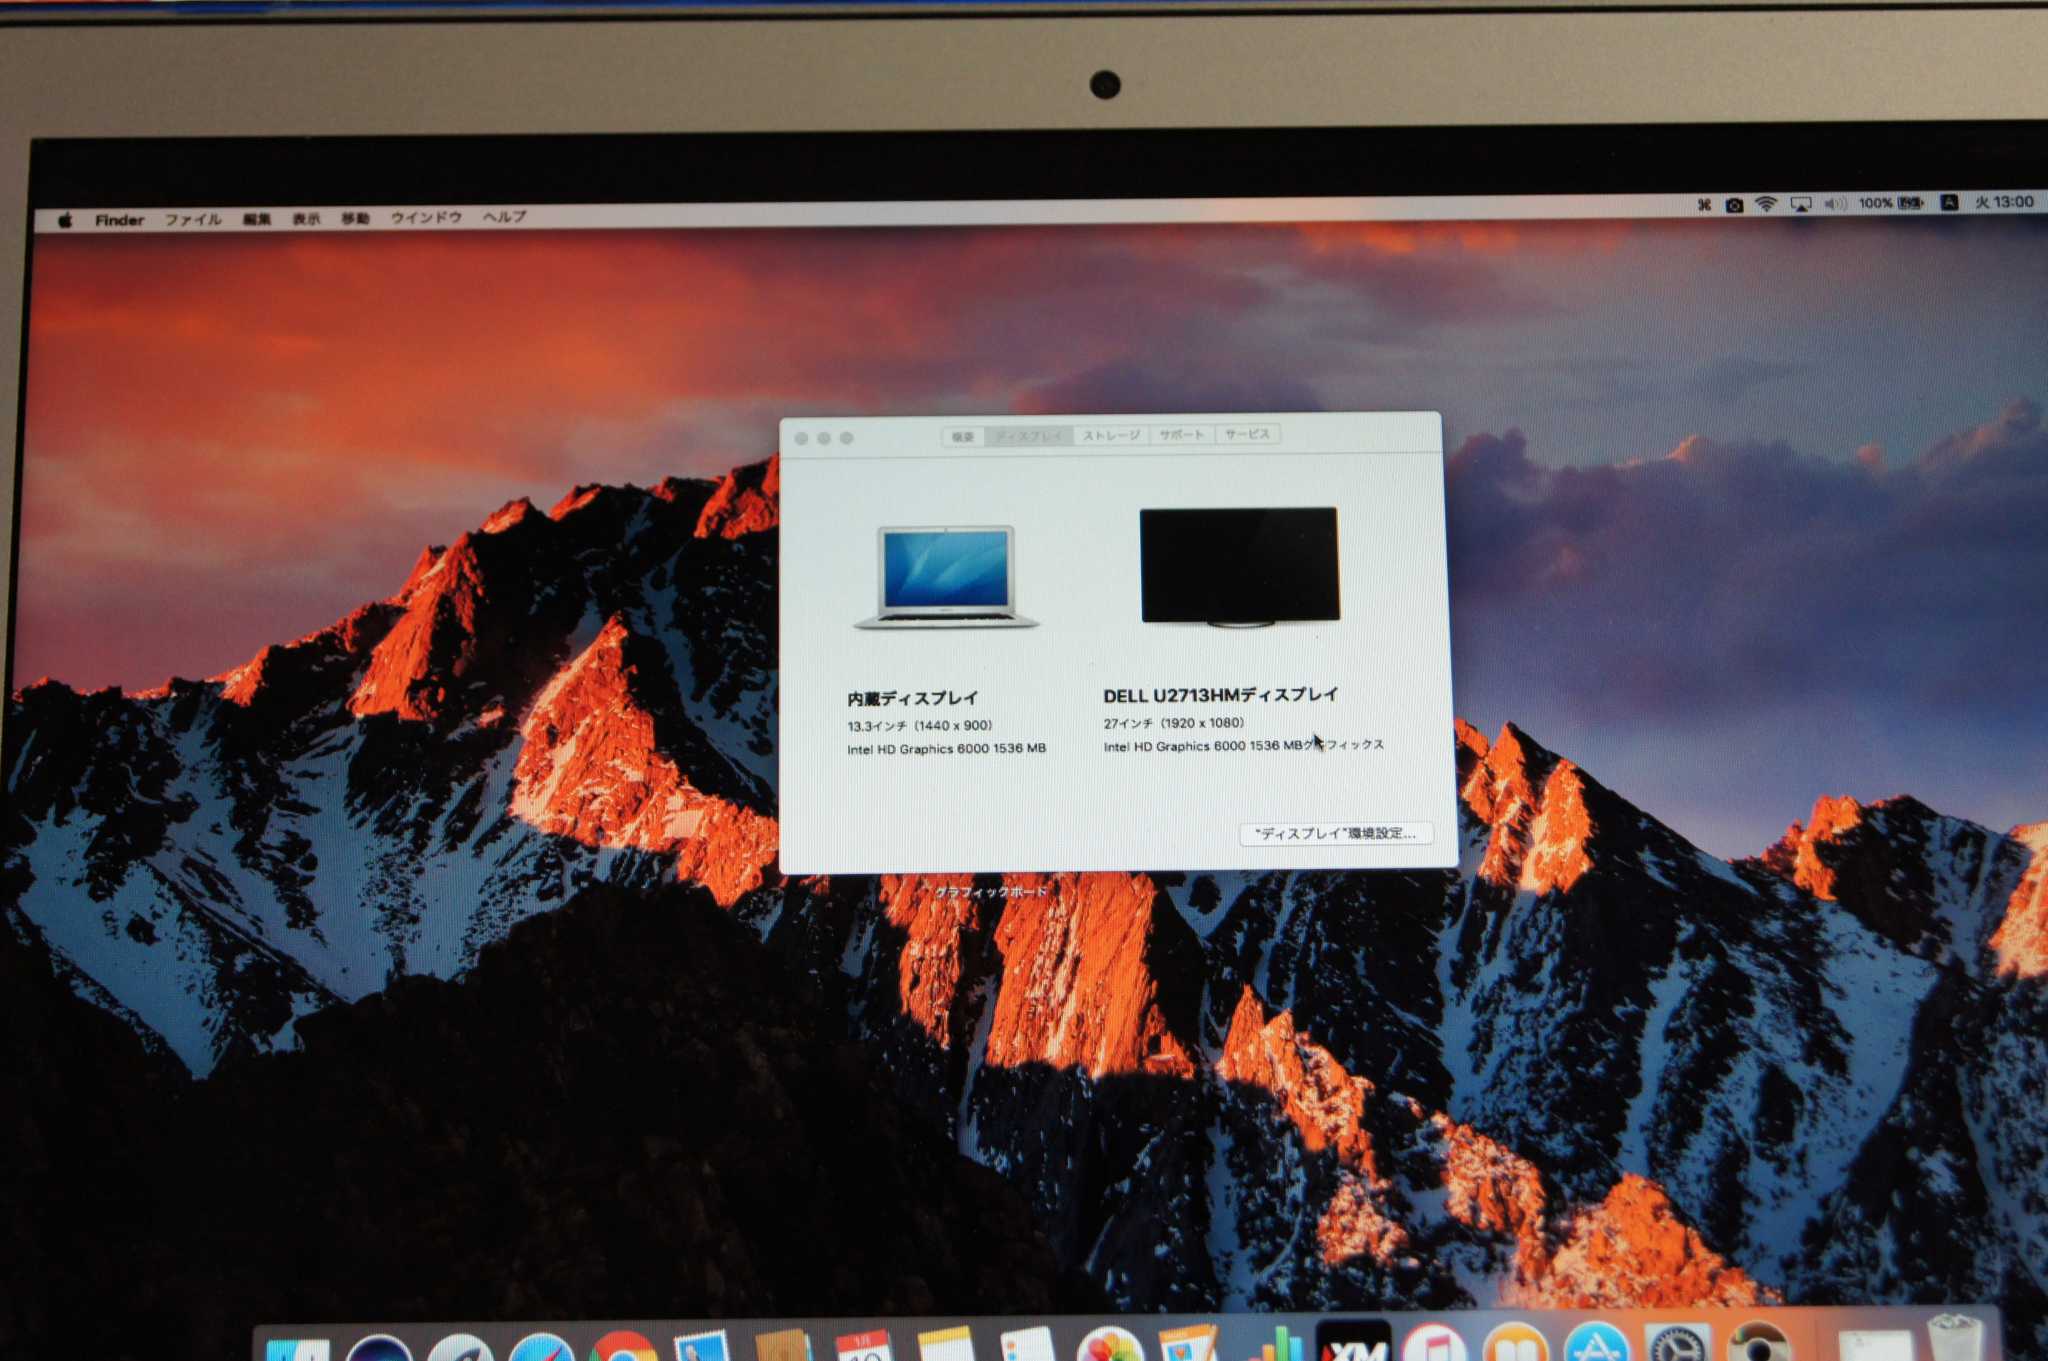Open Safari from the Dock
The width and height of the screenshot is (2048, 1361).
pos(541,1348)
